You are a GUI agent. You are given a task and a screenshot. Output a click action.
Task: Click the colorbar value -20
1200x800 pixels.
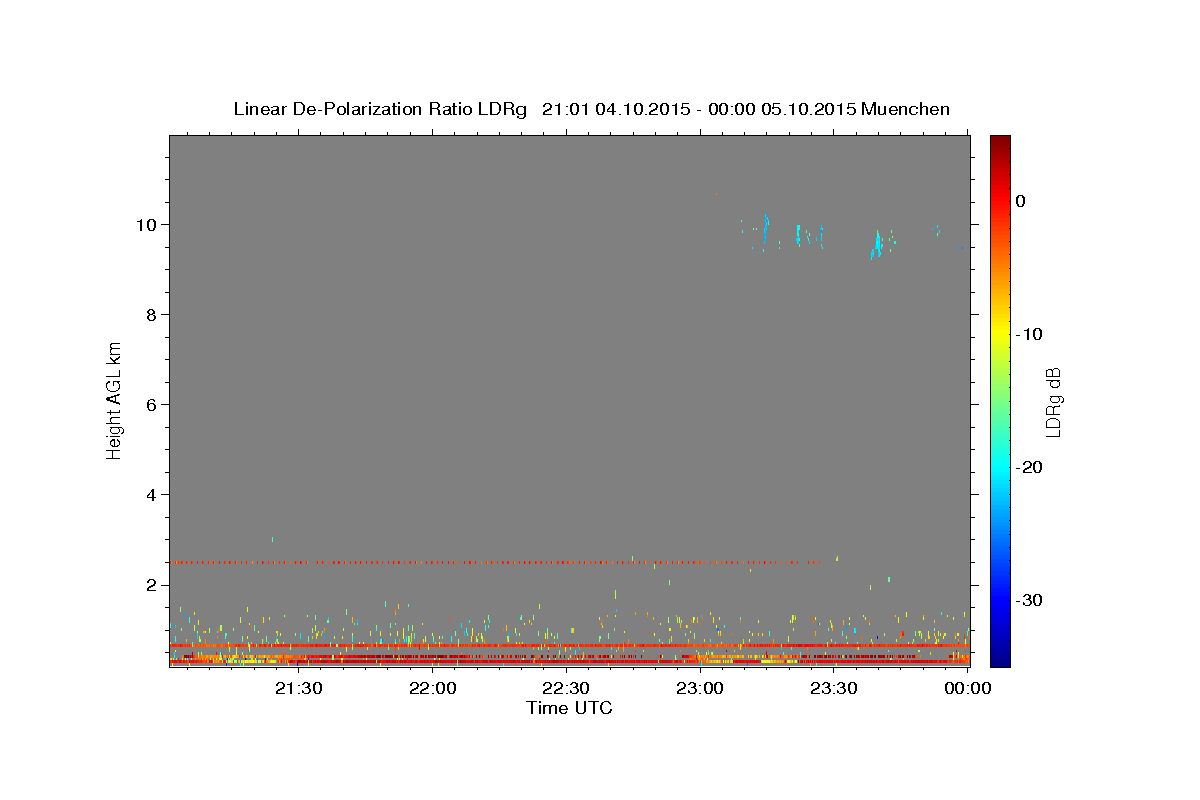click(x=1031, y=467)
